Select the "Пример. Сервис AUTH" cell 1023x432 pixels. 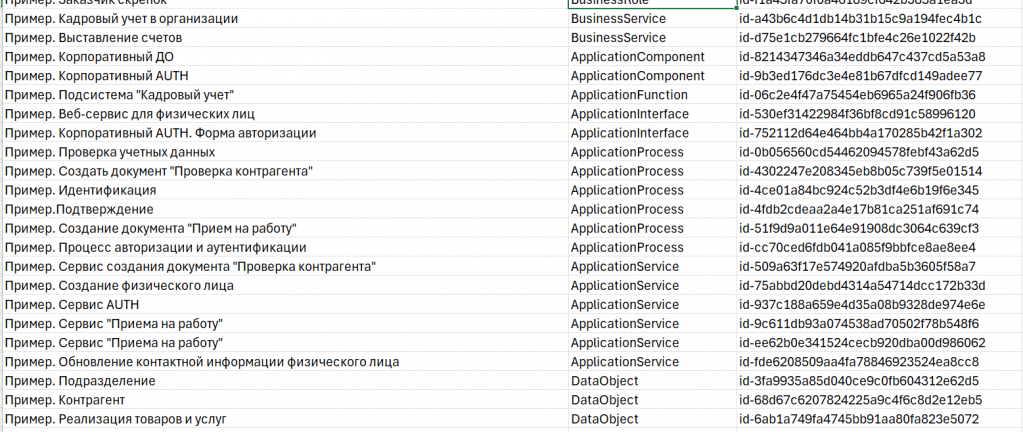(x=72, y=304)
